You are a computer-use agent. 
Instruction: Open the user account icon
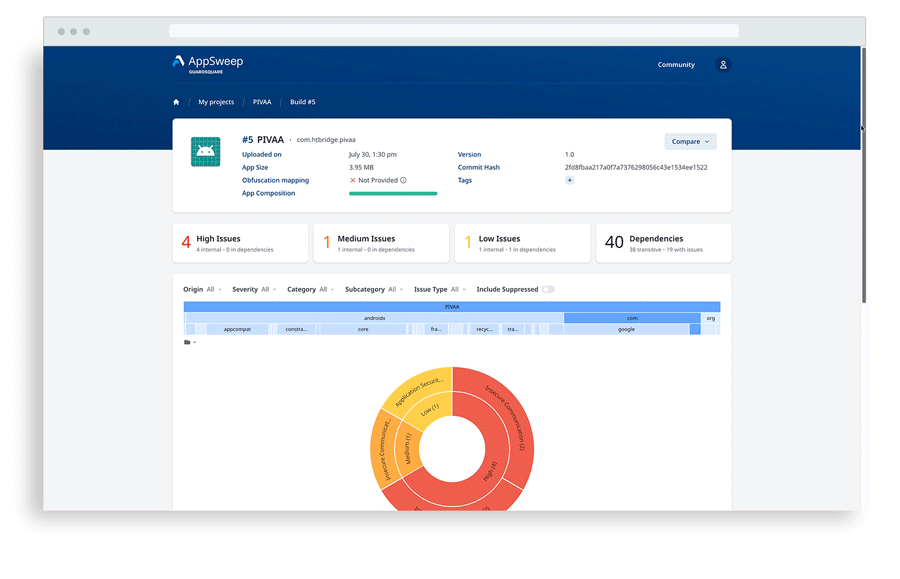pyautogui.click(x=723, y=65)
